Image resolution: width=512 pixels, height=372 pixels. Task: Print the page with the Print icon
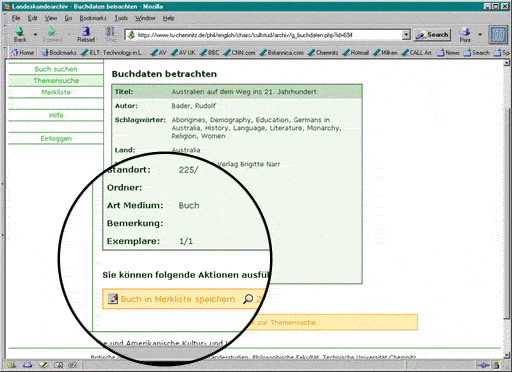(x=465, y=34)
